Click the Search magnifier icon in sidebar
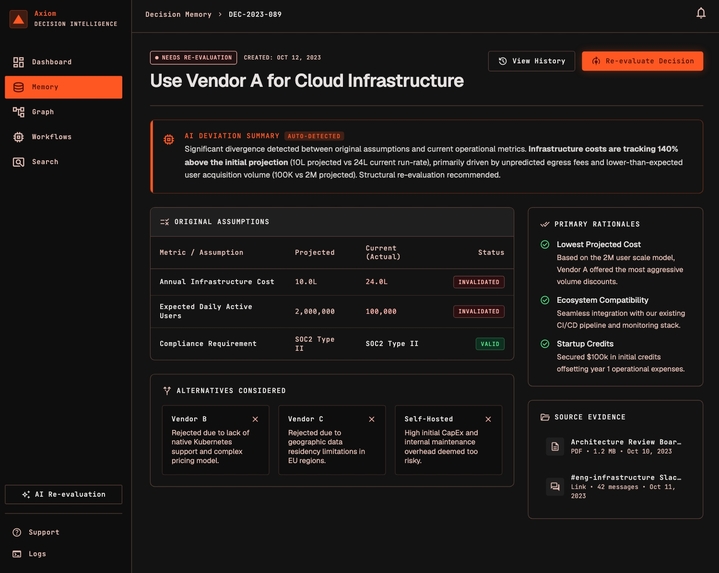Viewport: 719px width, 573px height. tap(18, 162)
